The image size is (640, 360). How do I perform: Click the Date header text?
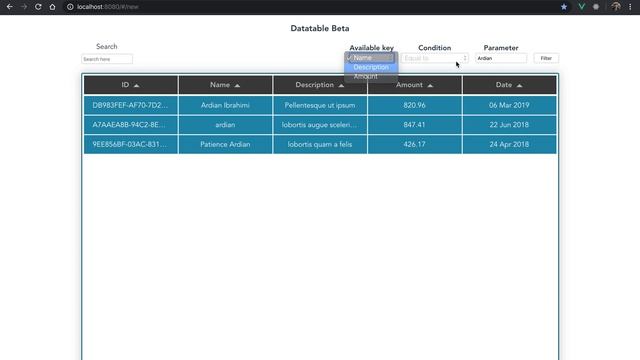tap(504, 85)
